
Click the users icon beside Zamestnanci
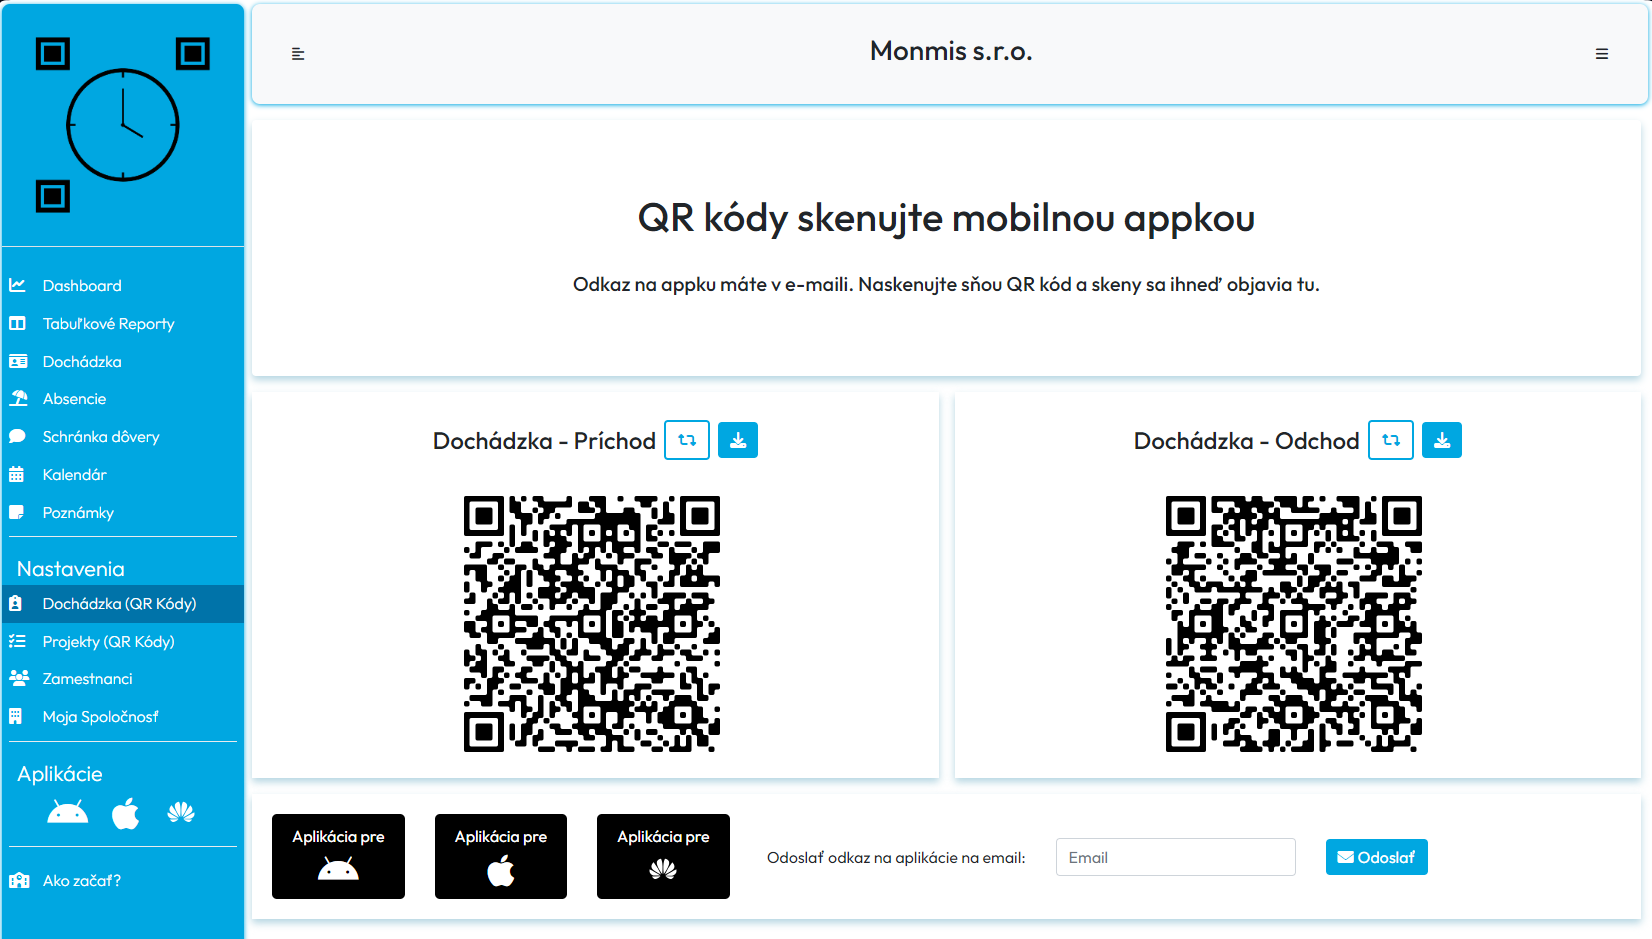(18, 678)
